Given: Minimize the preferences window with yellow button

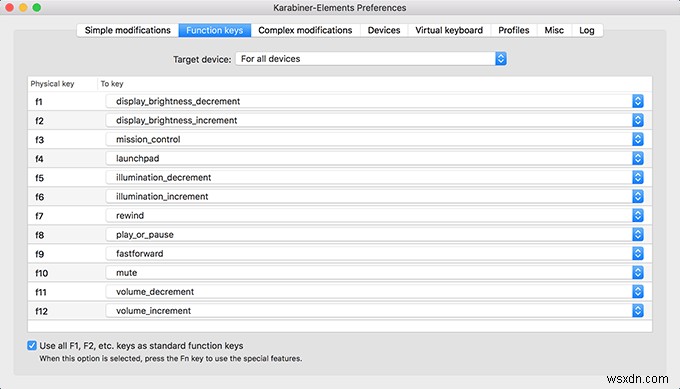Looking at the screenshot, I should pyautogui.click(x=23, y=7).
